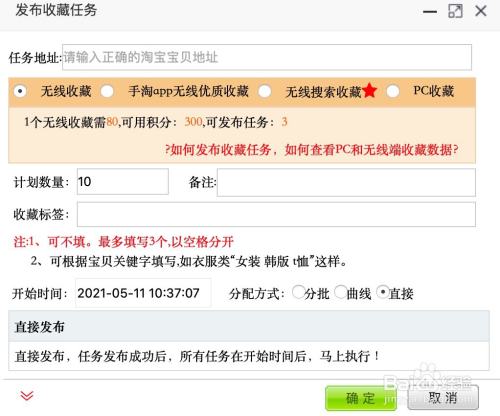Close the 发布收藏任务 dialog
The height and width of the screenshot is (416, 500).
pos(481,11)
